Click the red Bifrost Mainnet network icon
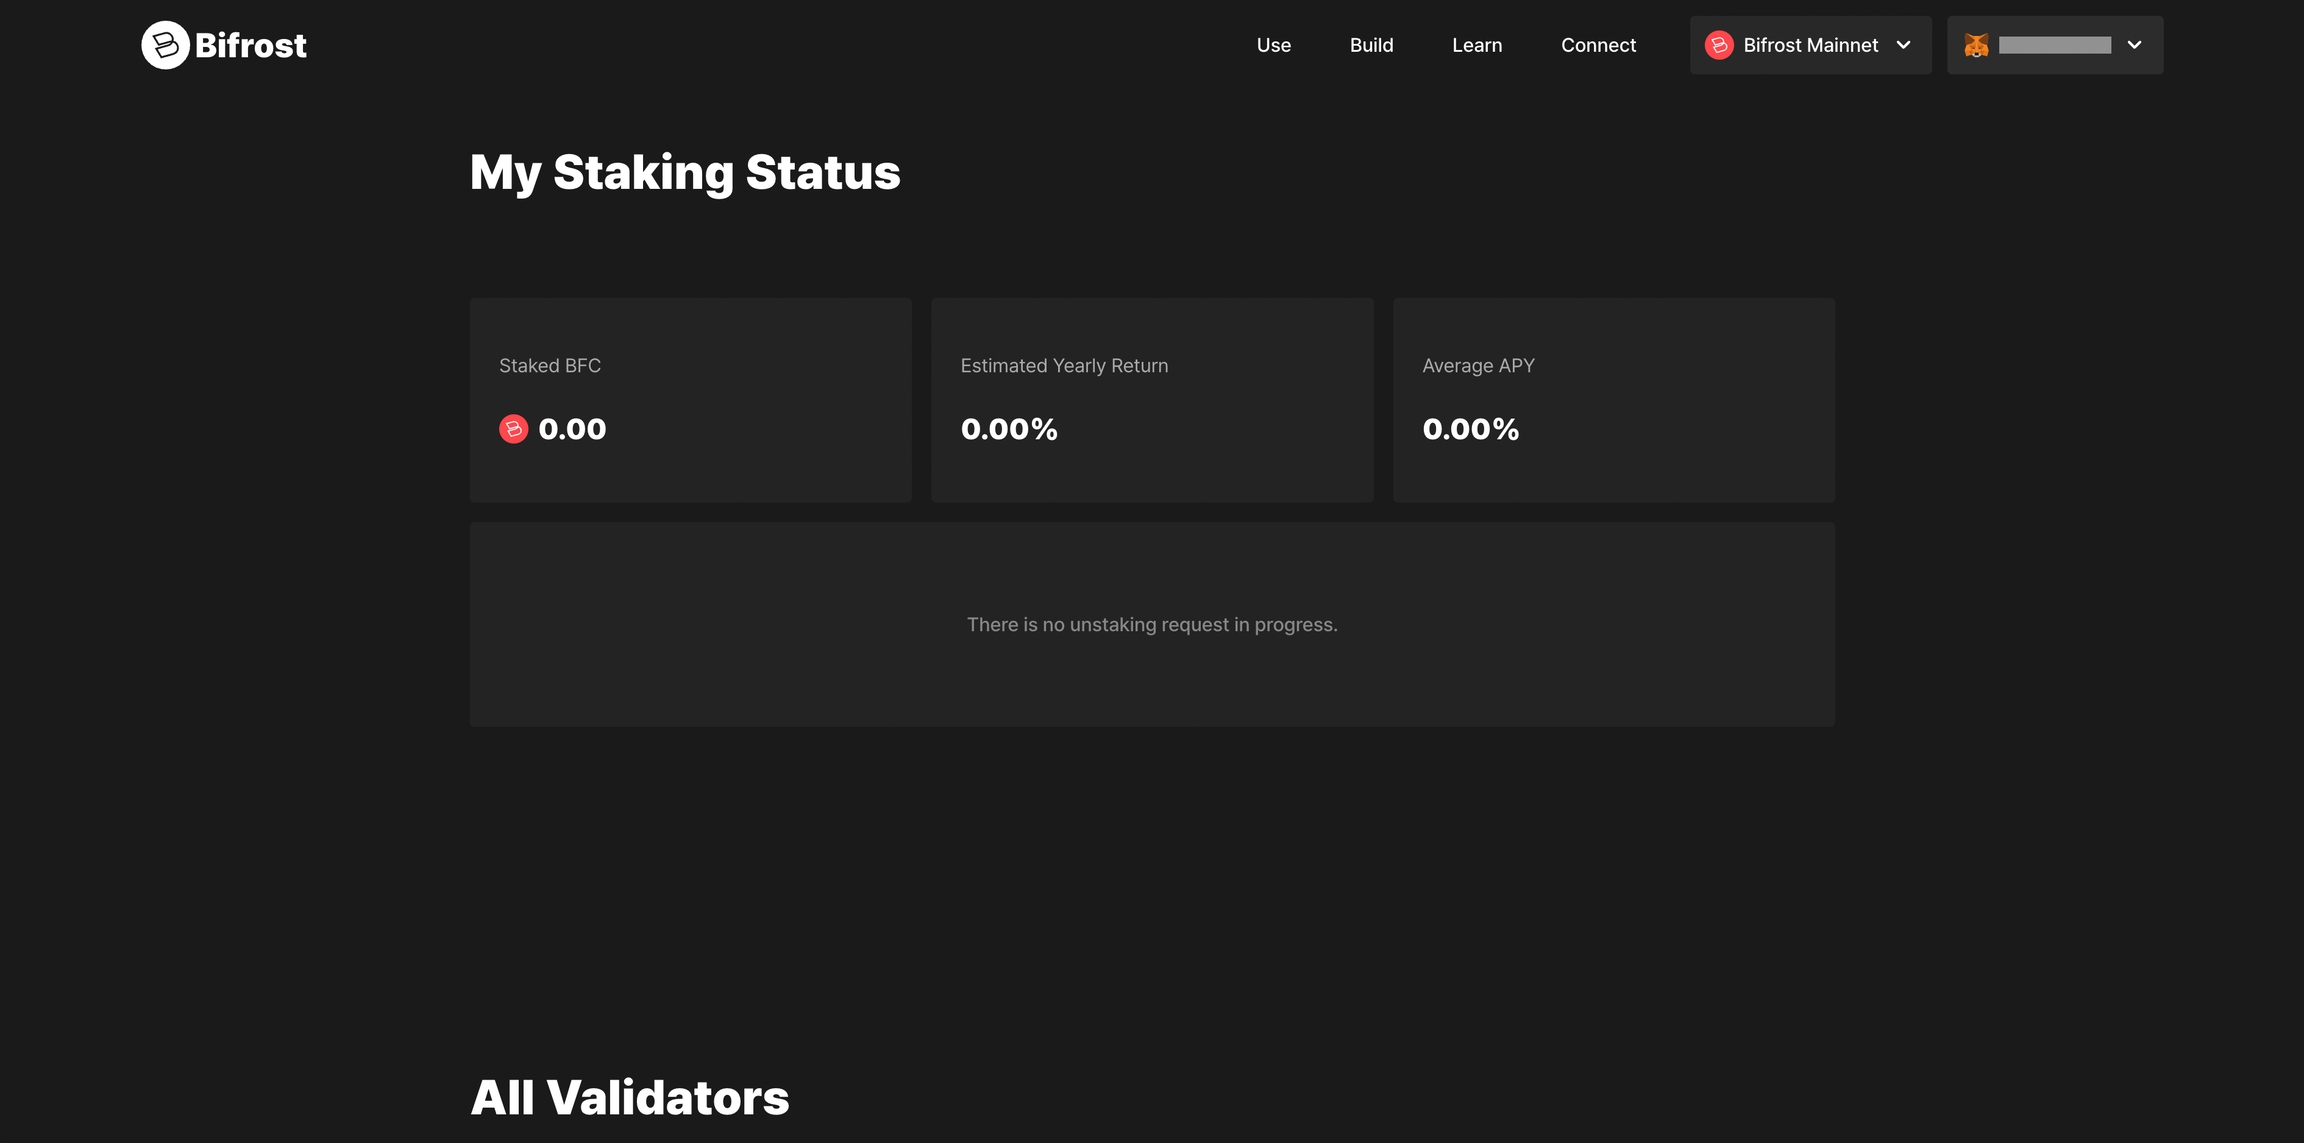 [x=1719, y=45]
